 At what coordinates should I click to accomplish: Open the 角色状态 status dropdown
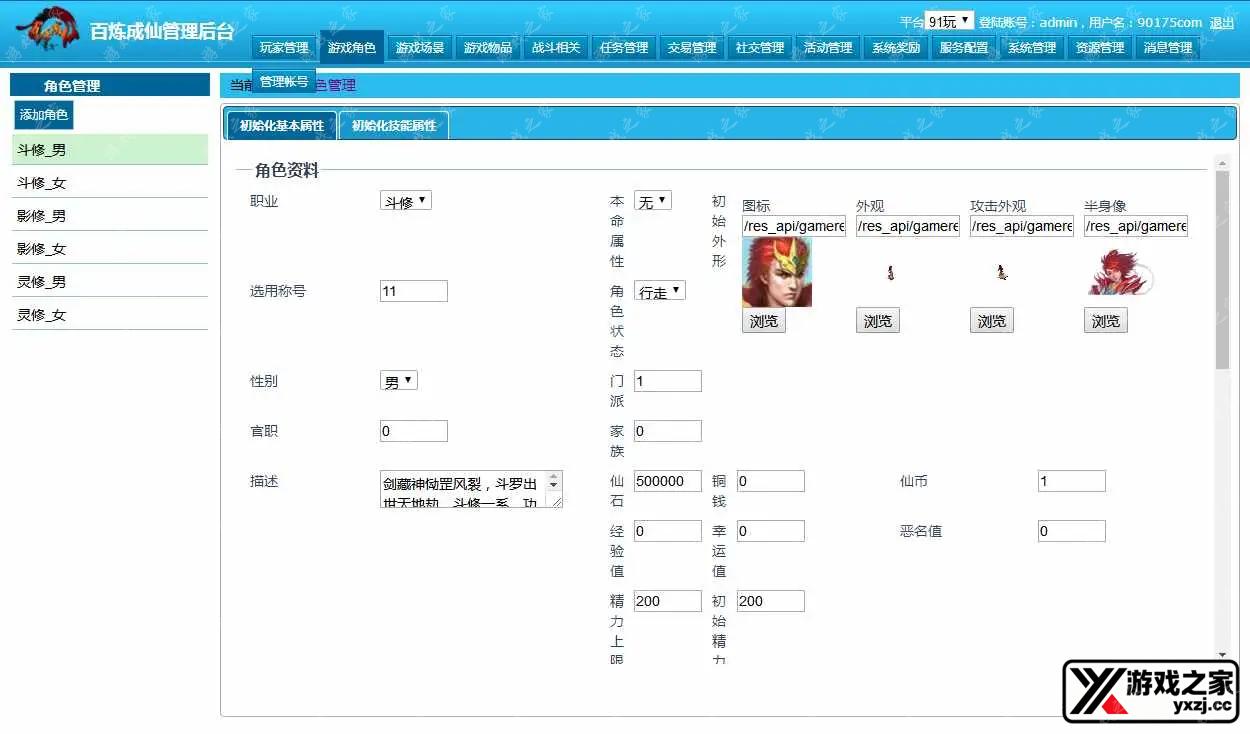coord(659,291)
